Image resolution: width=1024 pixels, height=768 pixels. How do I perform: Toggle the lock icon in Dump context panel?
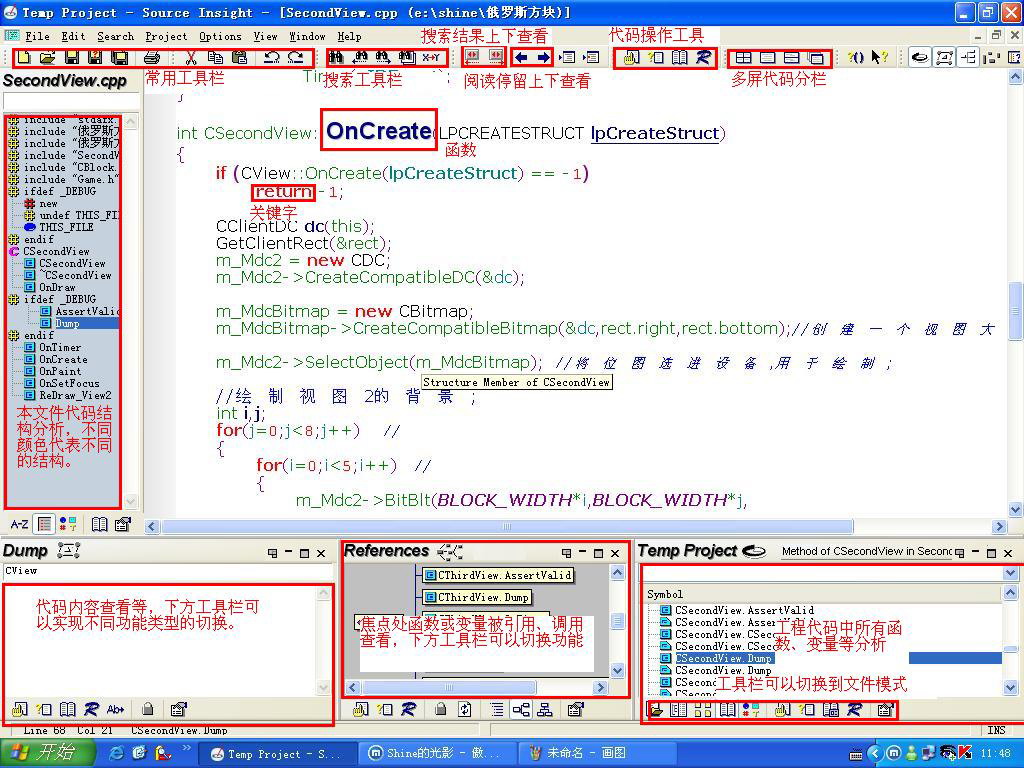pos(148,709)
